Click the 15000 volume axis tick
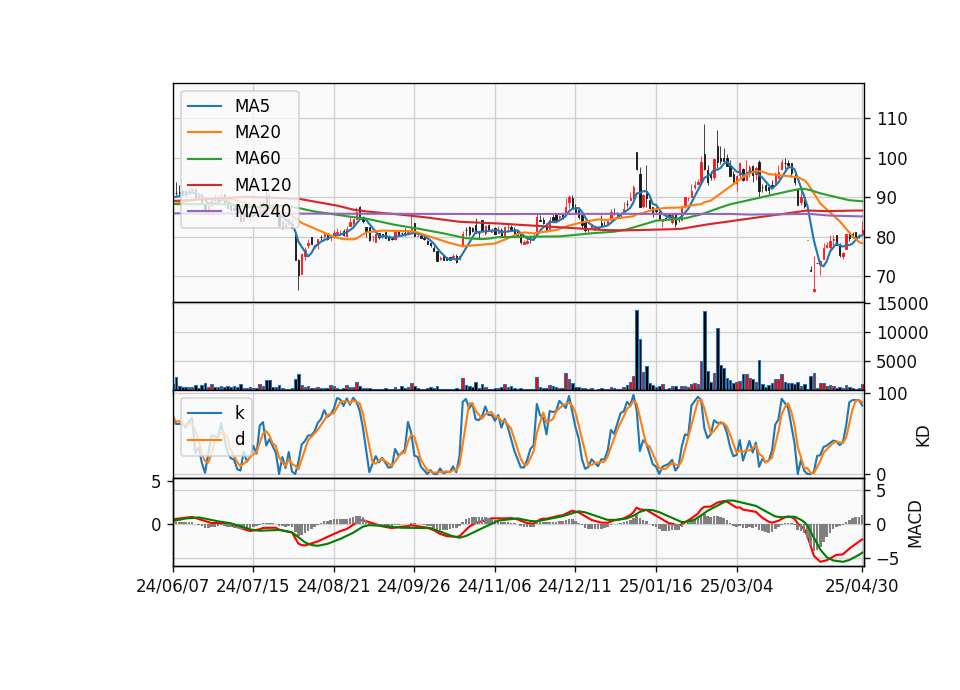The width and height of the screenshot is (960, 690). 902,304
